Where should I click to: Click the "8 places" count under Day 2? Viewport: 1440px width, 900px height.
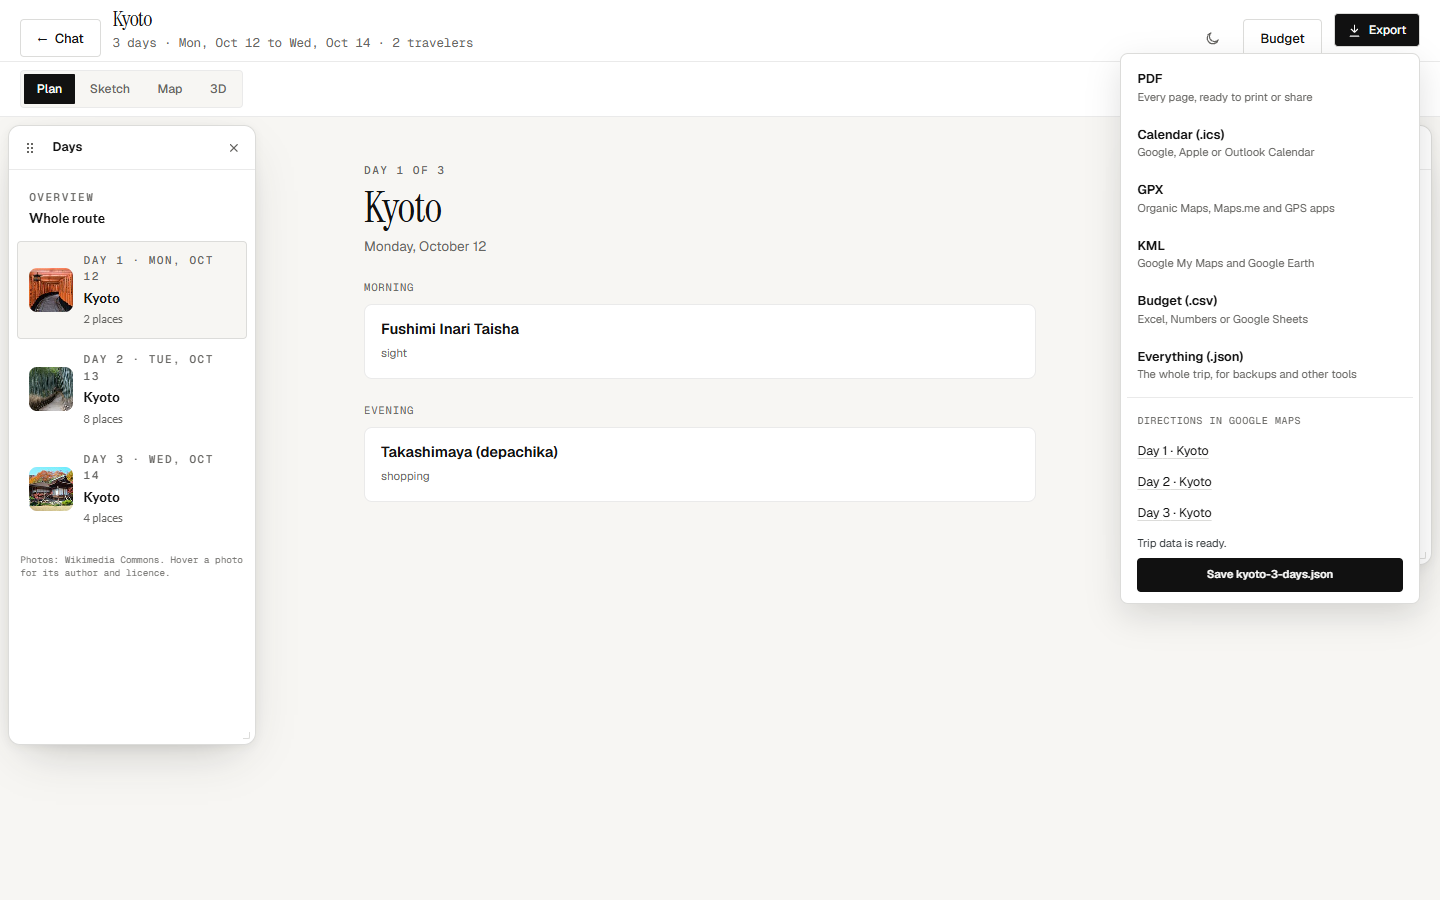coord(103,419)
